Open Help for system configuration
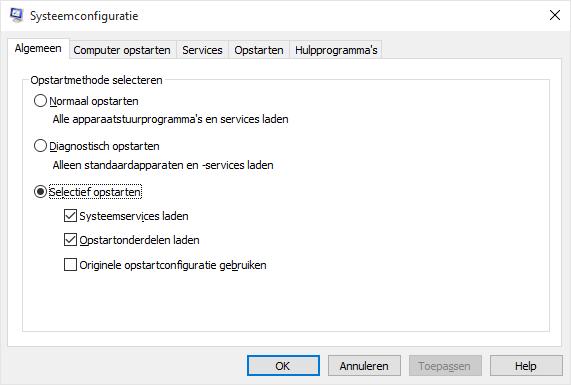 pos(526,366)
